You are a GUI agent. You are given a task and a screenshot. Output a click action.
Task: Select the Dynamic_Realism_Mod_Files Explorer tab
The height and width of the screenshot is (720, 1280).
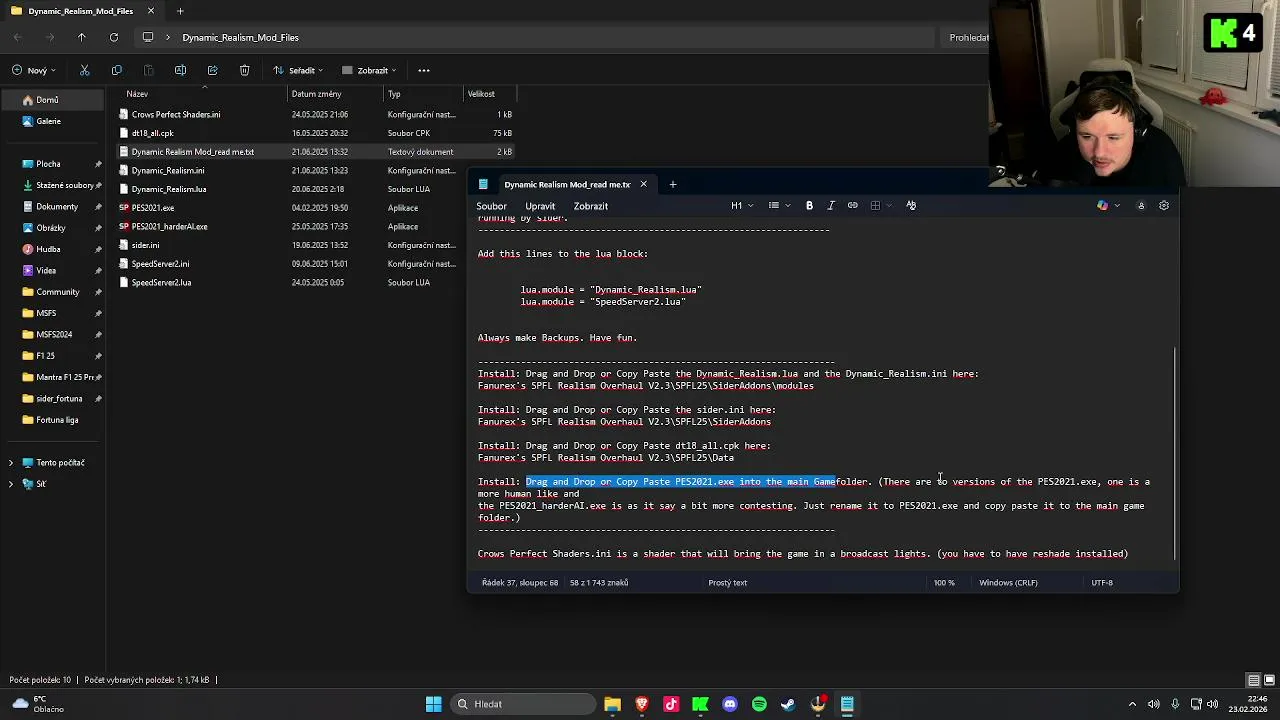pos(80,11)
